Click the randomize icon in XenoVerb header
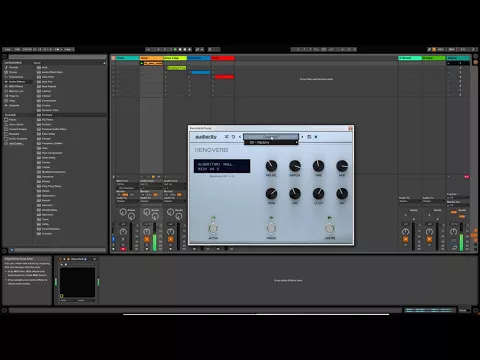Image resolution: width=480 pixels, height=360 pixels. (x=226, y=137)
